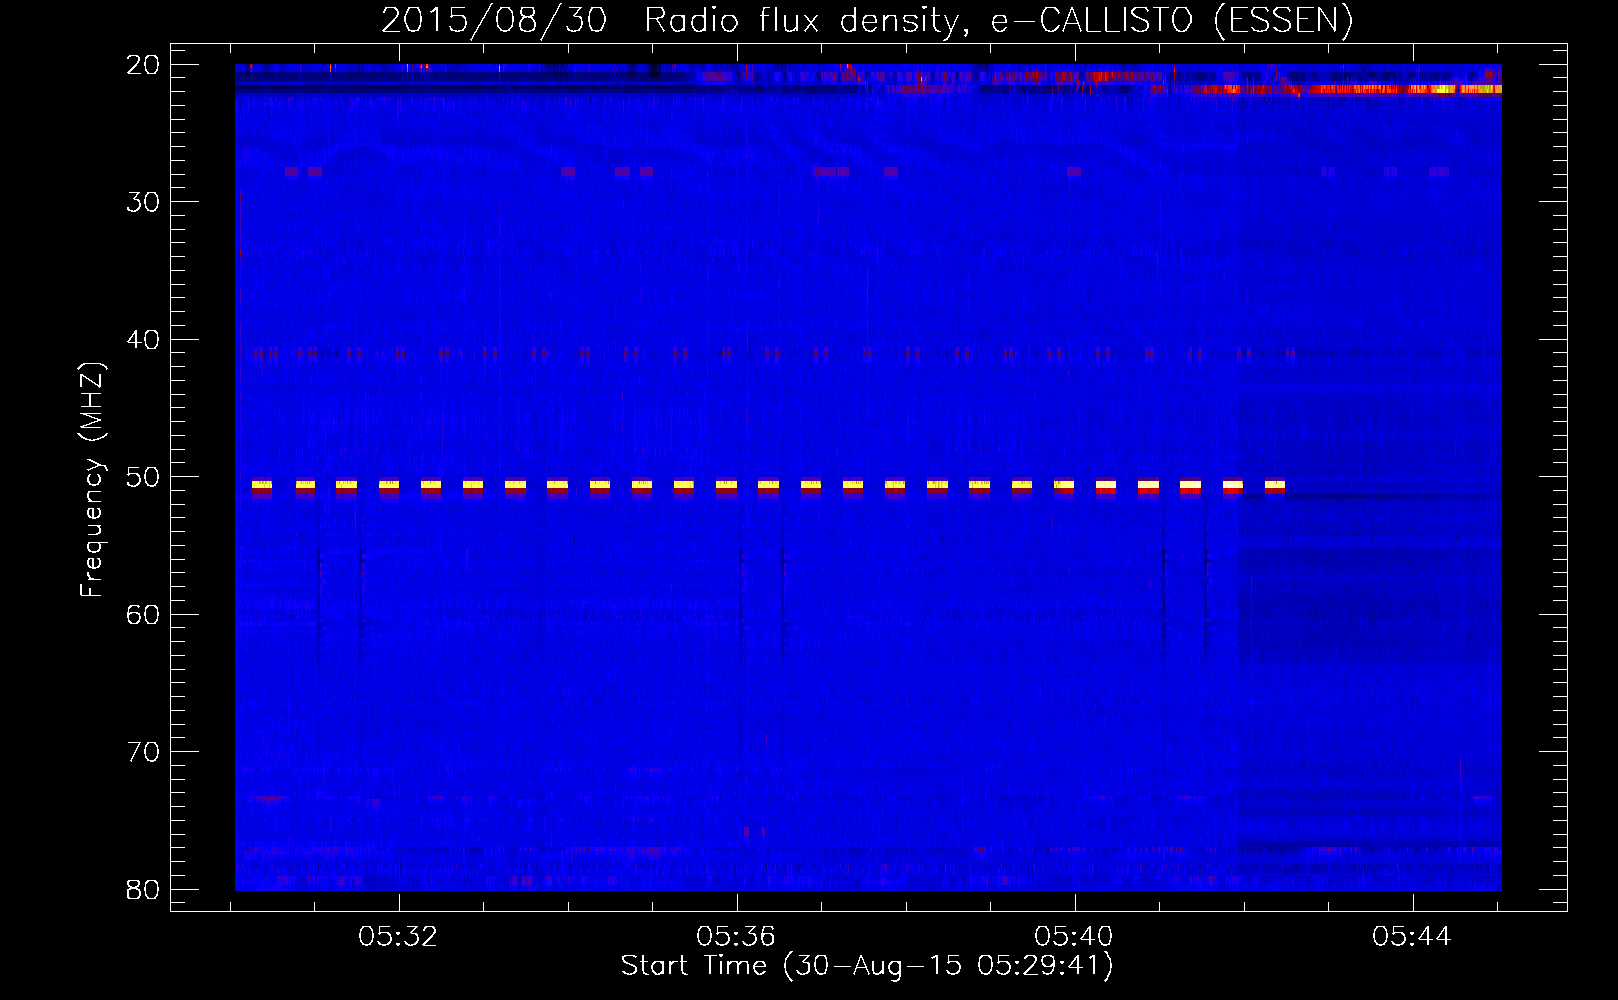1618x1000 pixels.
Task: Click the 40 frequency tick label
Action: coord(143,340)
